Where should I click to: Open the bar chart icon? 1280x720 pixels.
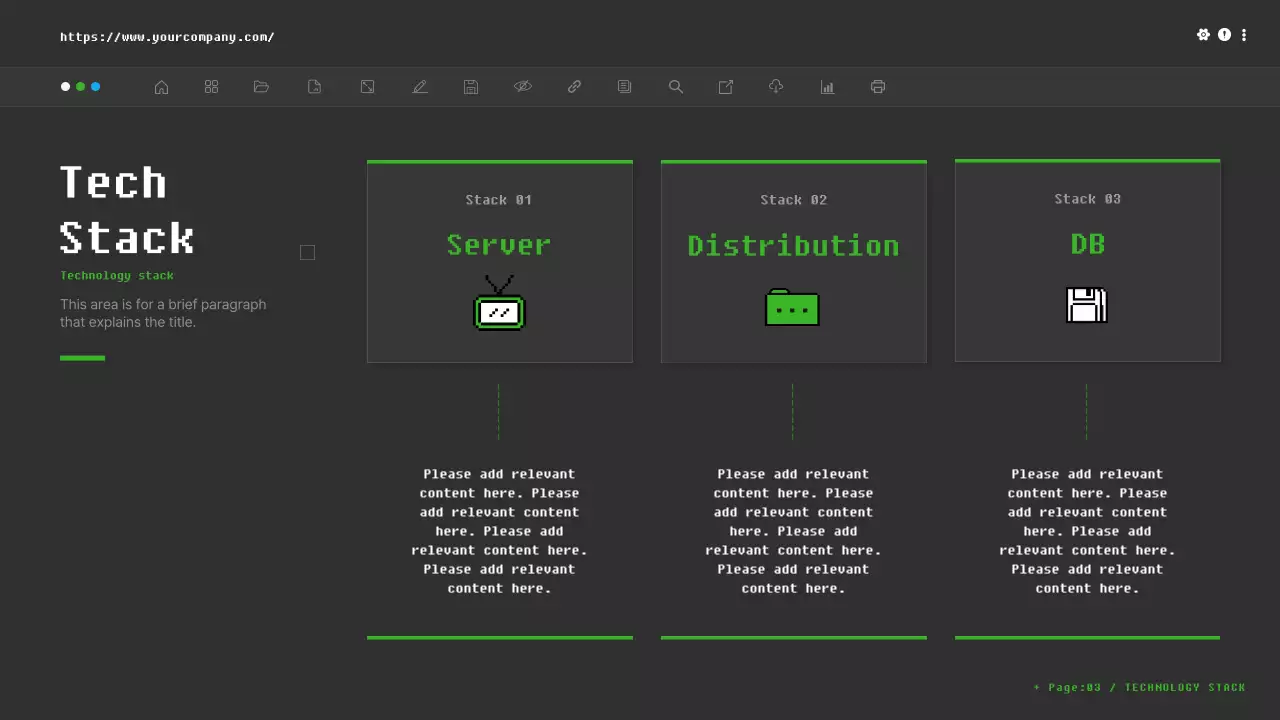(x=827, y=87)
